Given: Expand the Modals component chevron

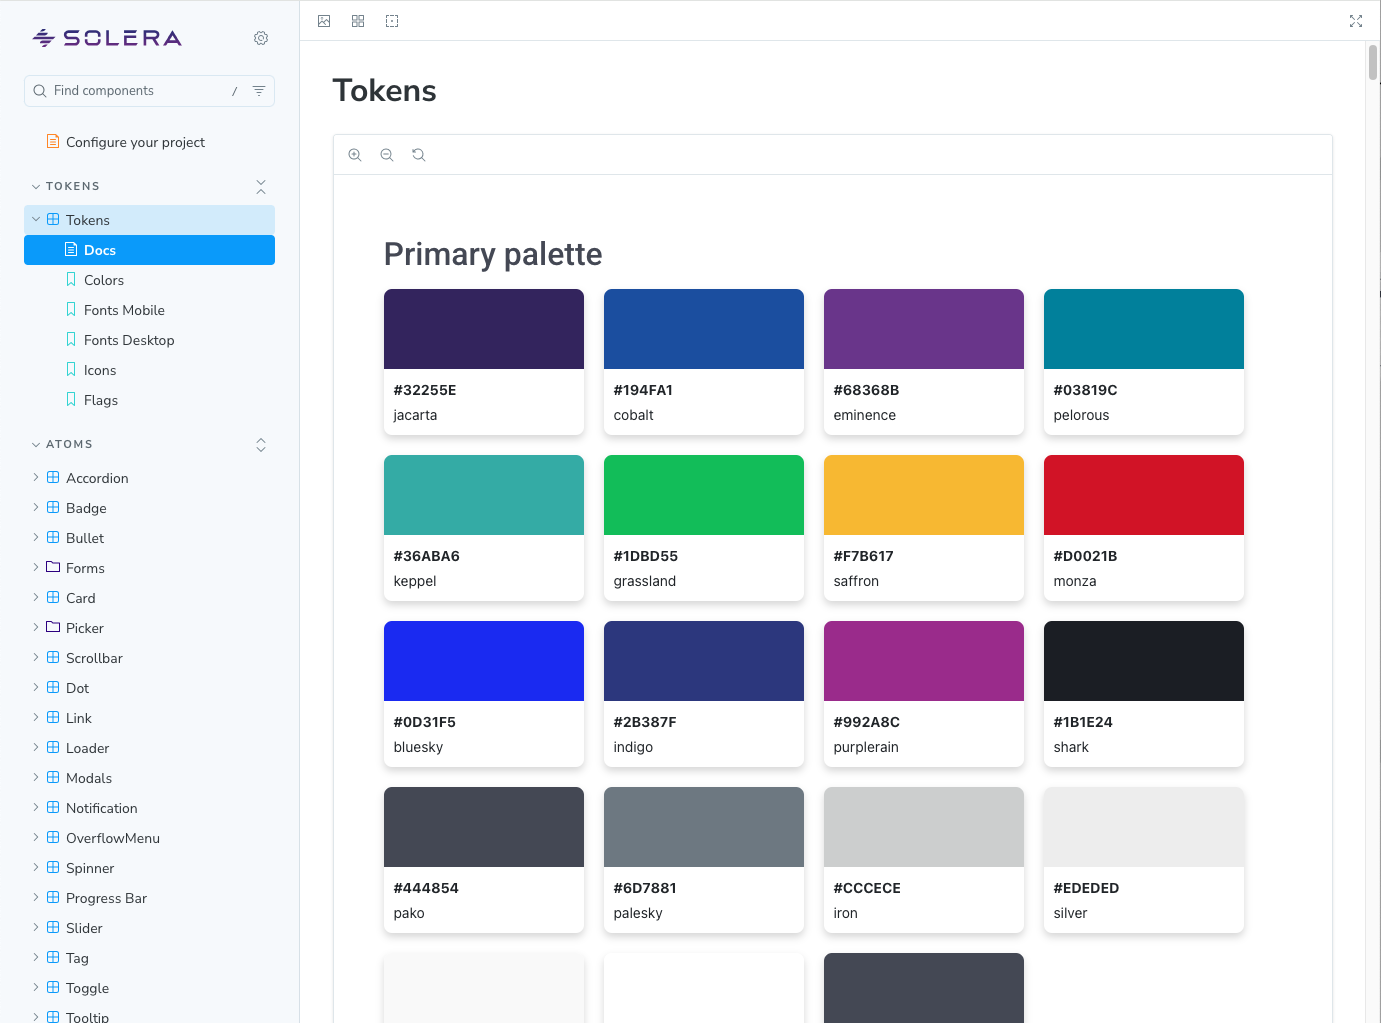Looking at the screenshot, I should (36, 777).
